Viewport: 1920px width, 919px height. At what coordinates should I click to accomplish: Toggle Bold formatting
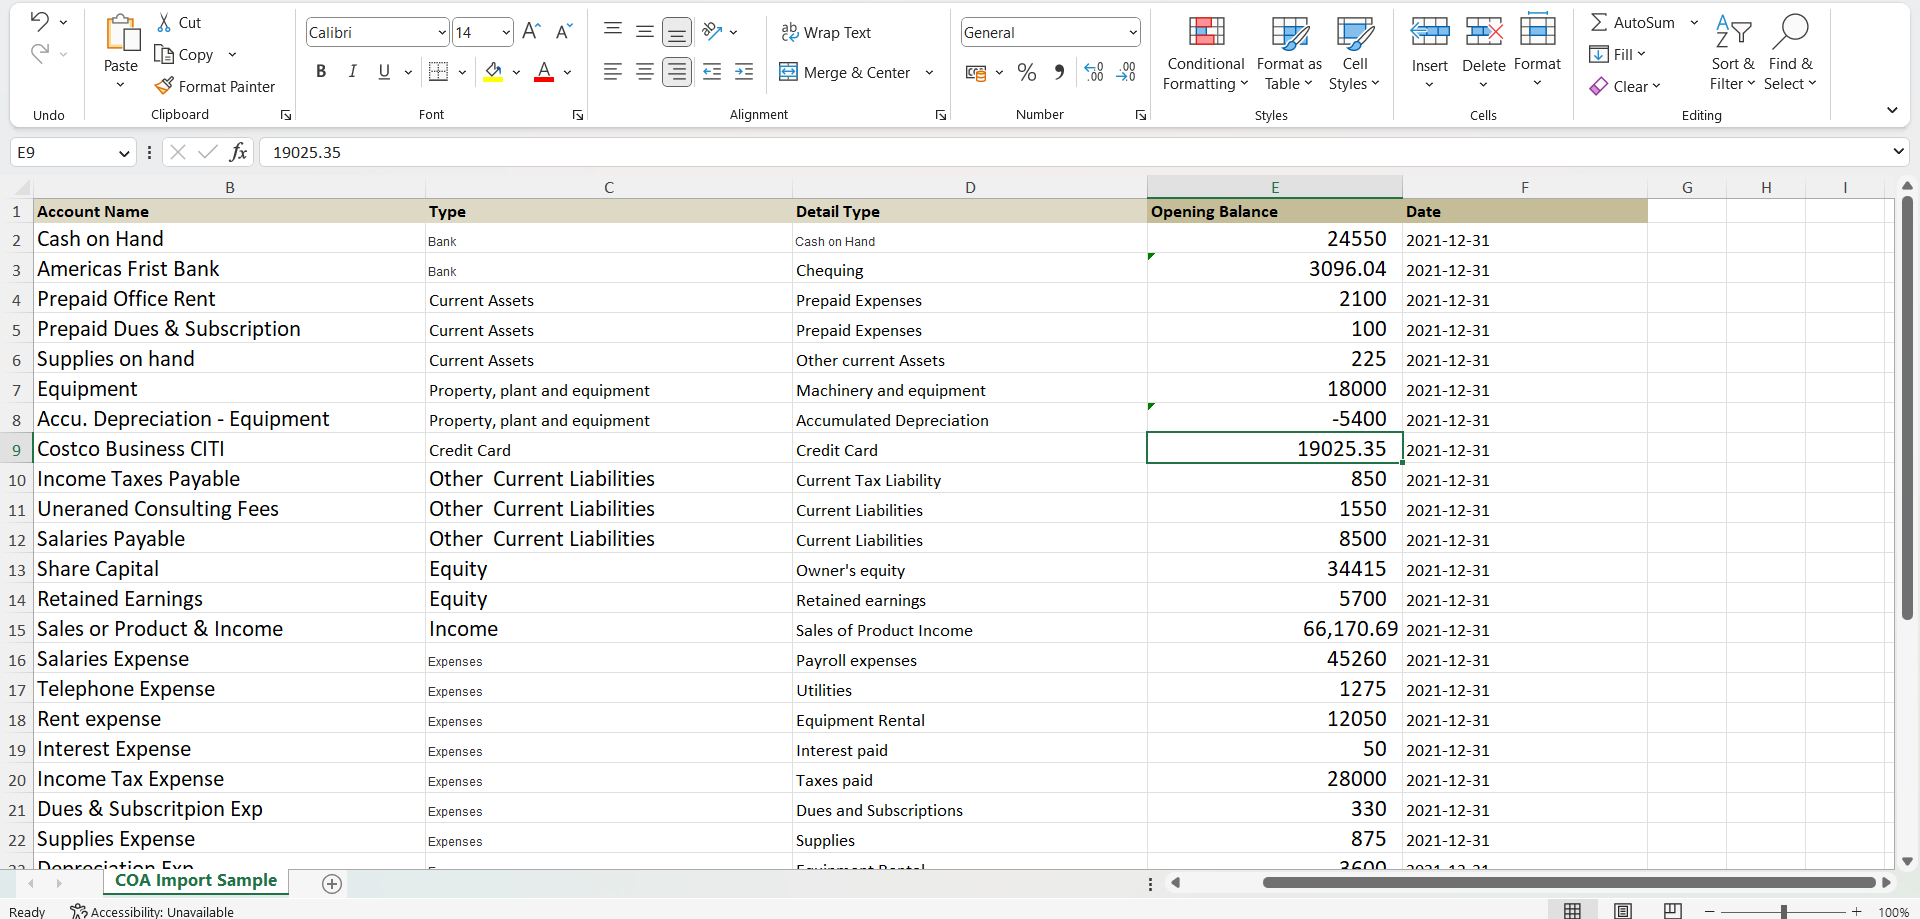pos(321,71)
